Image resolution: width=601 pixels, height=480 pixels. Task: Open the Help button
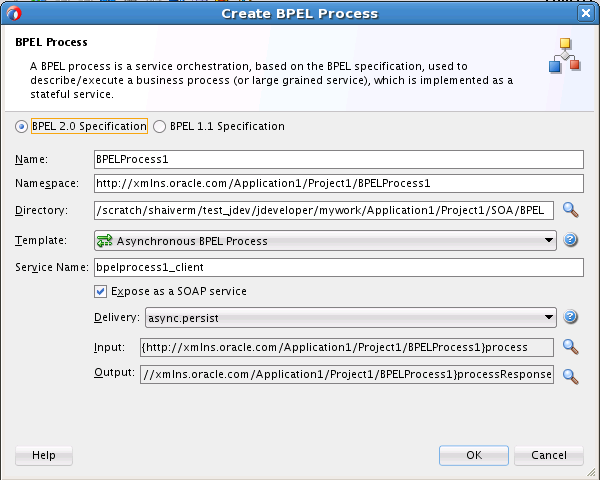coord(44,455)
